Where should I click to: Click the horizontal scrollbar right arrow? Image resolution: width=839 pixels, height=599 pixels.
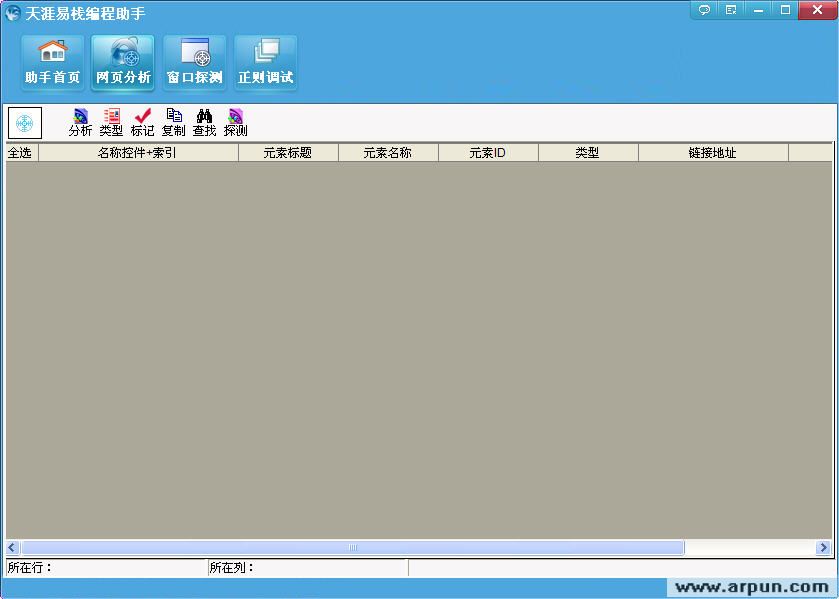823,547
